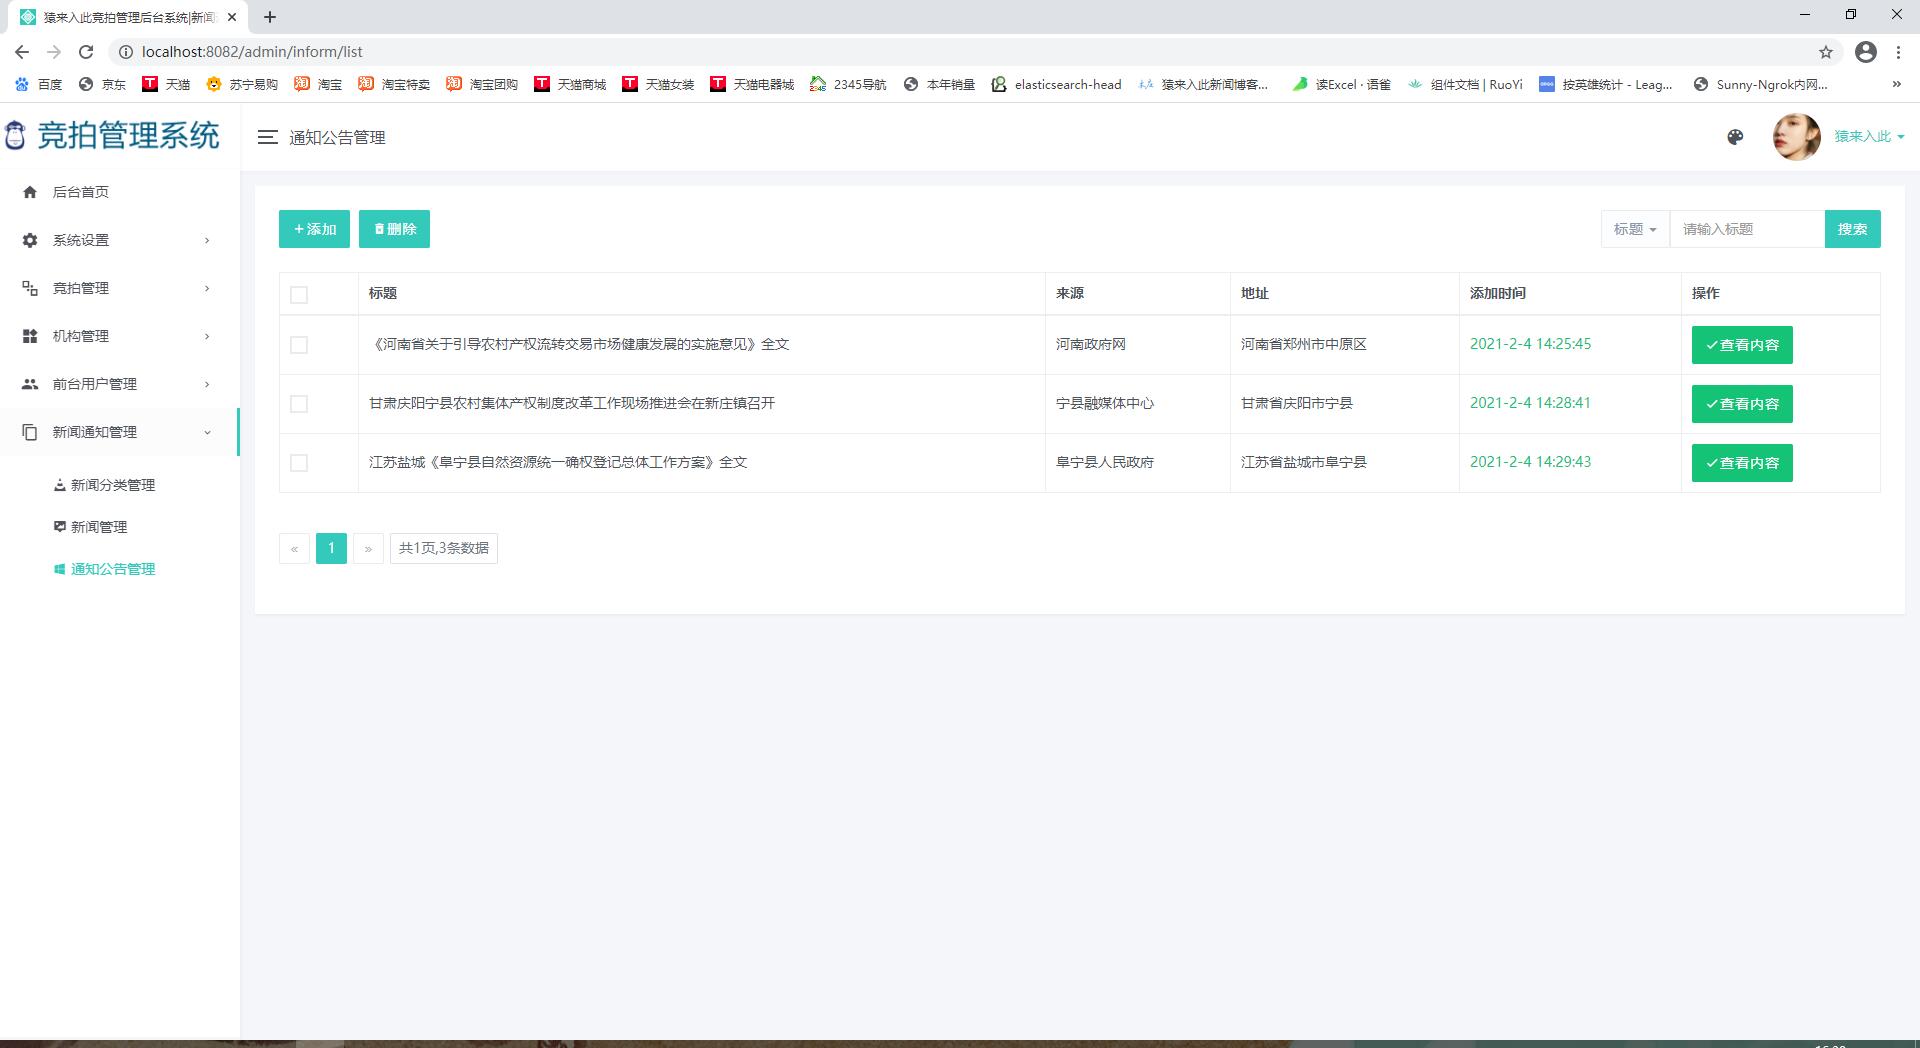This screenshot has width=1920, height=1048.
Task: Open the 标题 search type dropdown
Action: click(x=1634, y=229)
